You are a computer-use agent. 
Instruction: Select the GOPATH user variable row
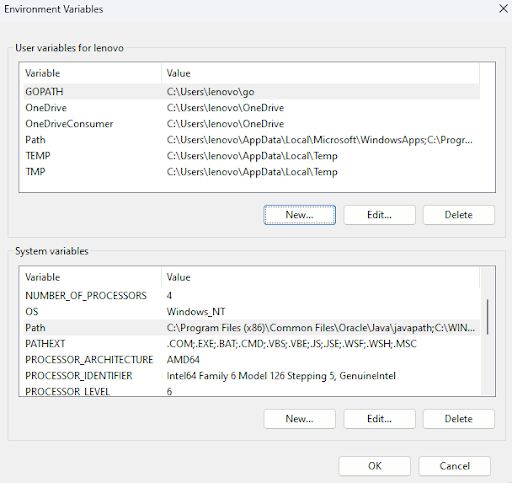pyautogui.click(x=252, y=92)
